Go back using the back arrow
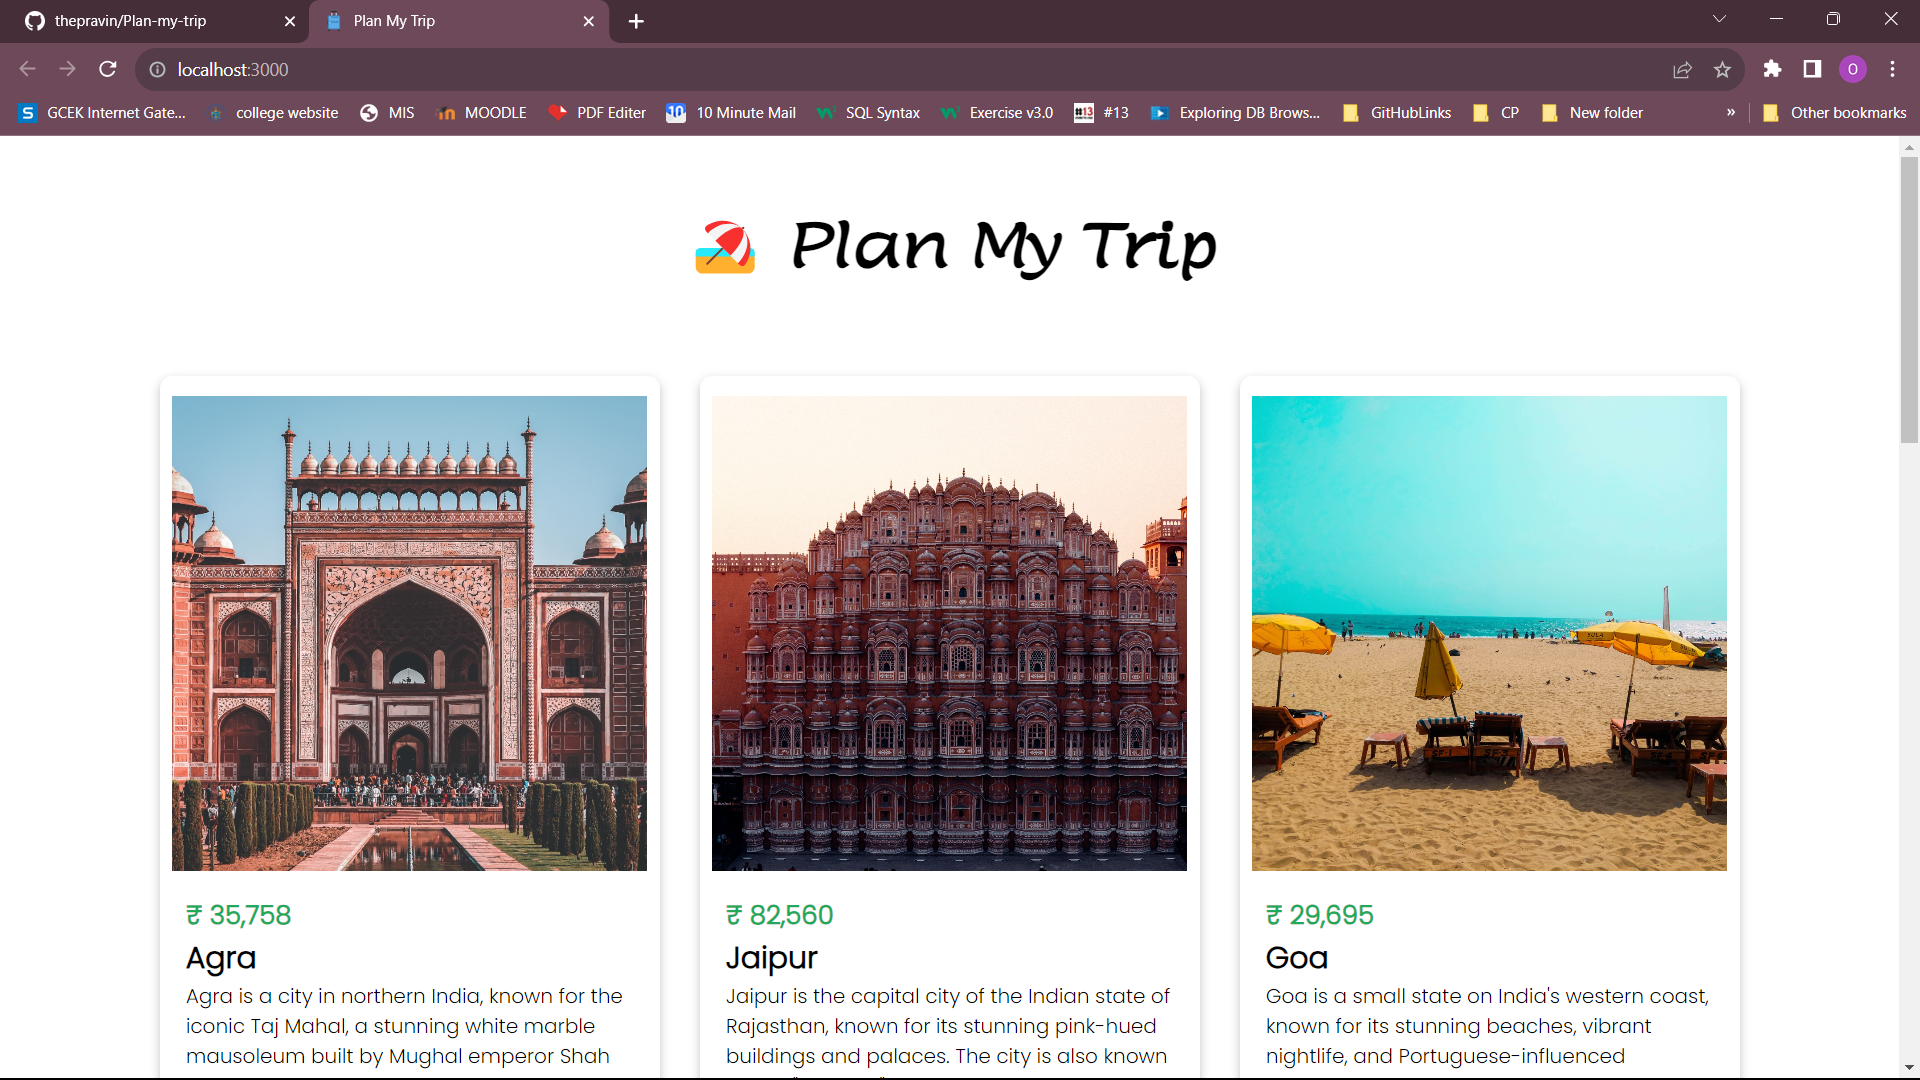1920x1080 pixels. (x=27, y=69)
